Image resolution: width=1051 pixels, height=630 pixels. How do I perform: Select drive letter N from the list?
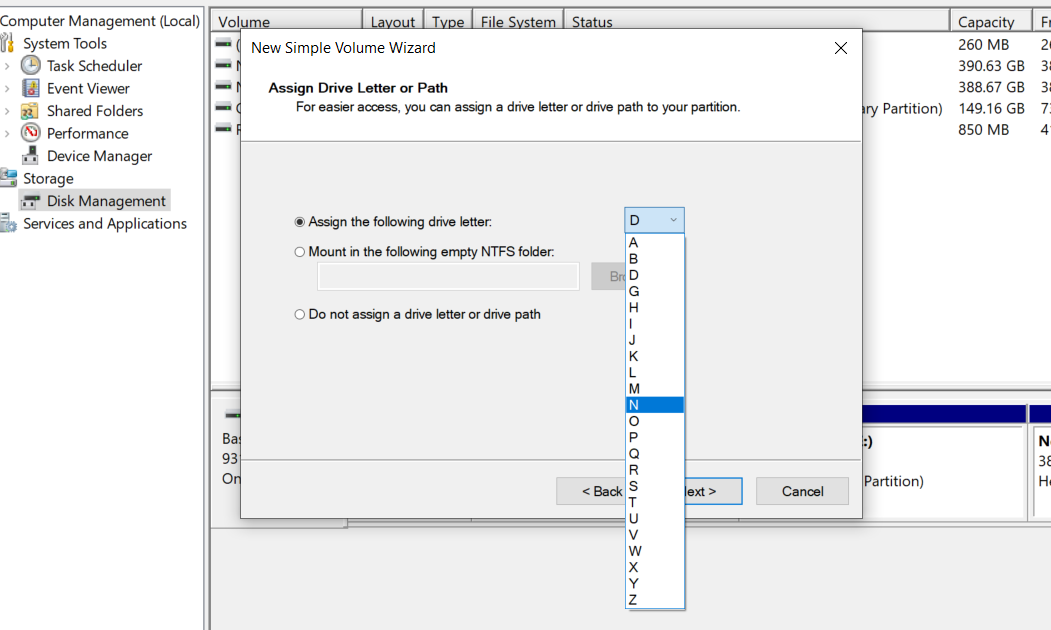coord(654,404)
